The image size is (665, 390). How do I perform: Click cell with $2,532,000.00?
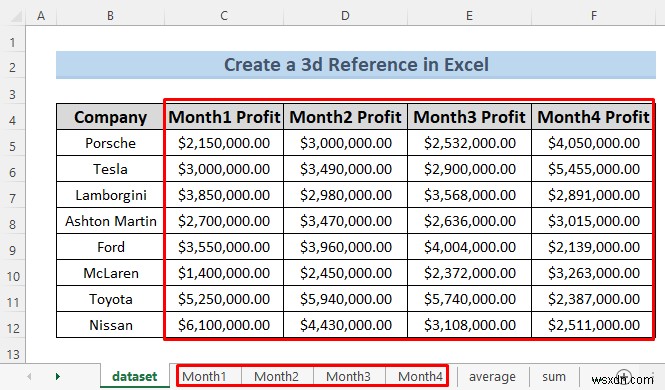(469, 143)
